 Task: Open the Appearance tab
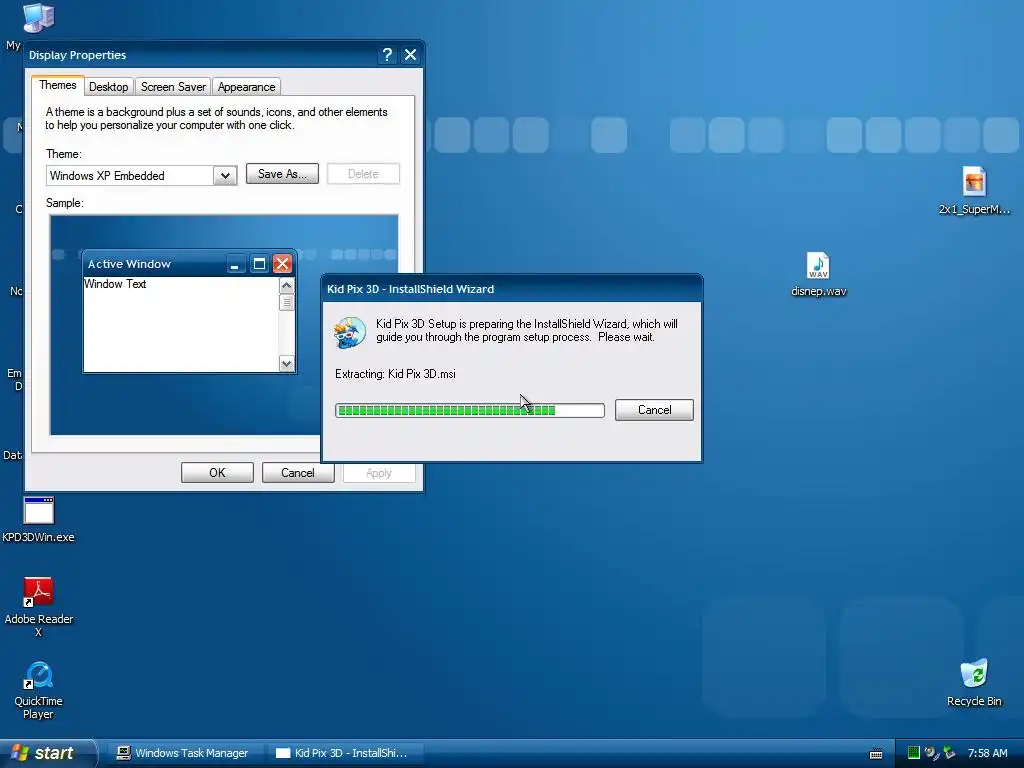246,87
